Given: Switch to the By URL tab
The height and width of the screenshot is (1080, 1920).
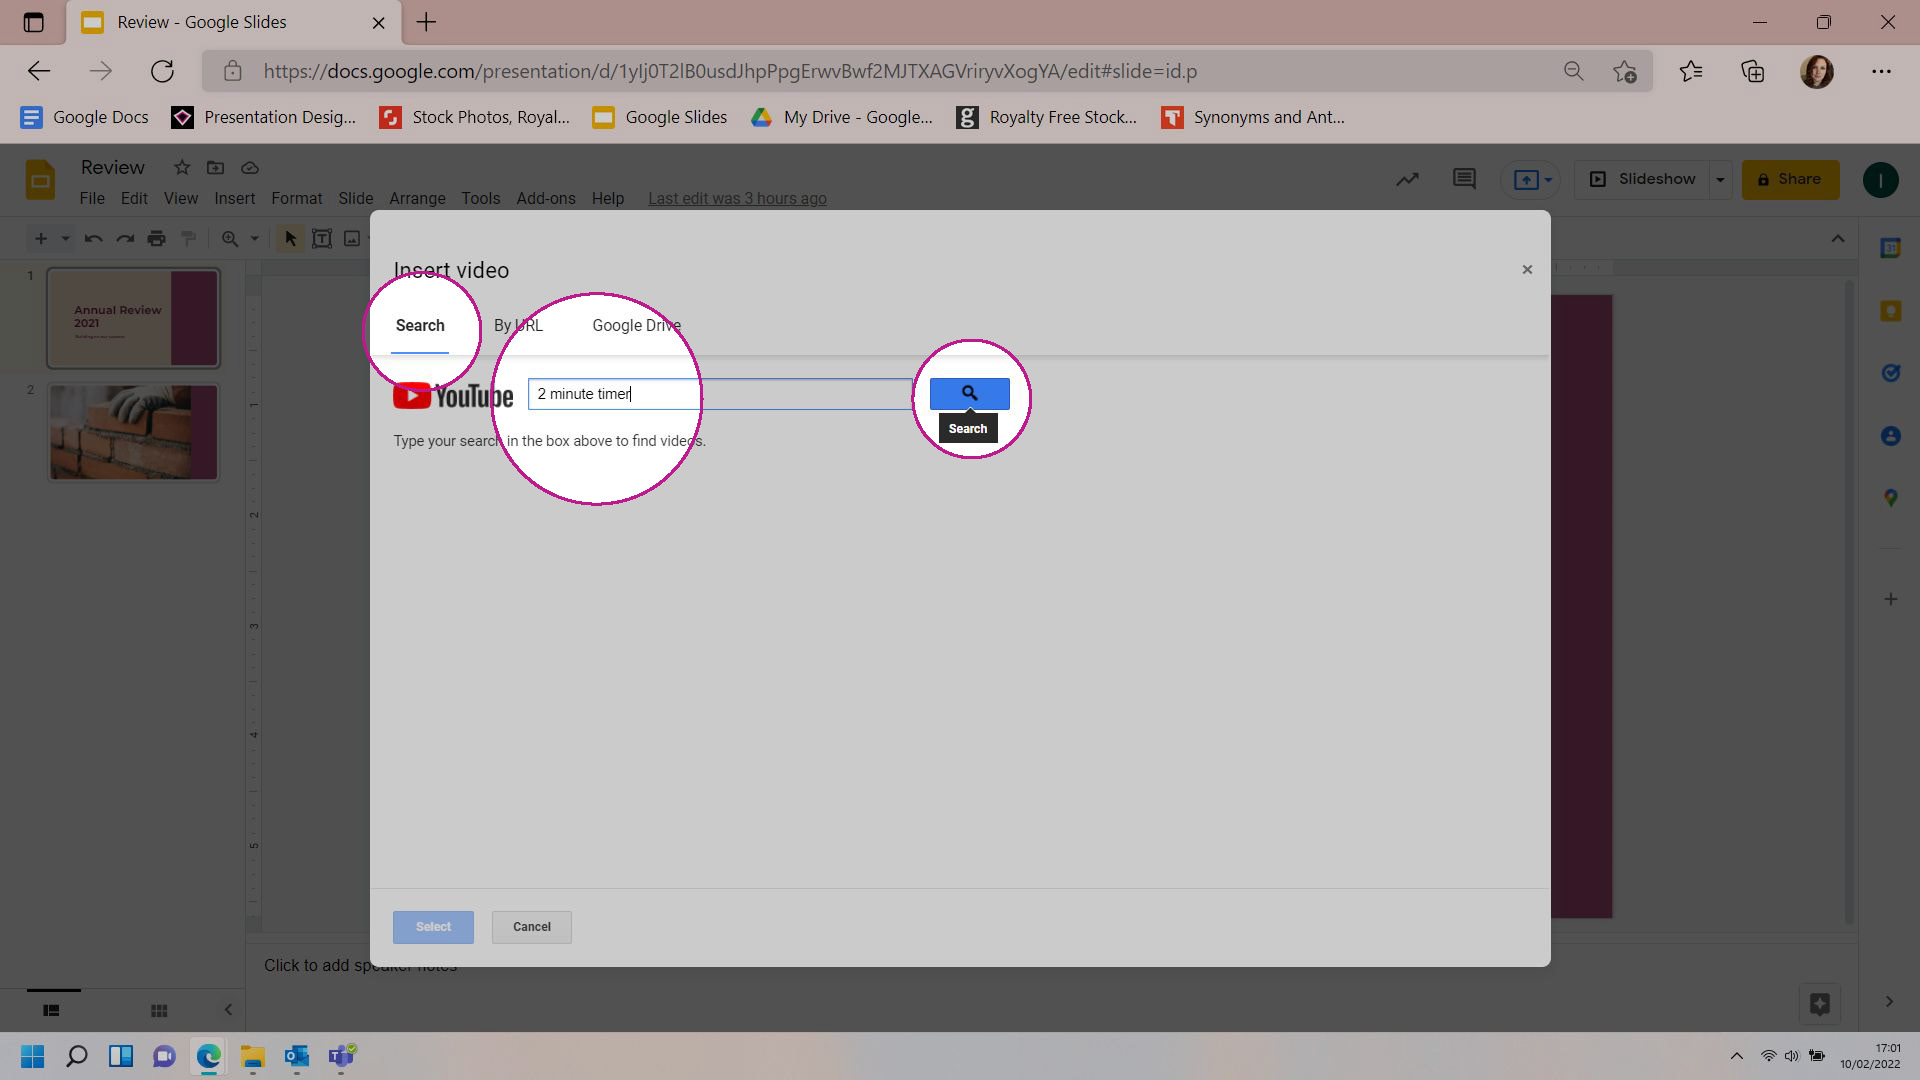Looking at the screenshot, I should click(518, 324).
